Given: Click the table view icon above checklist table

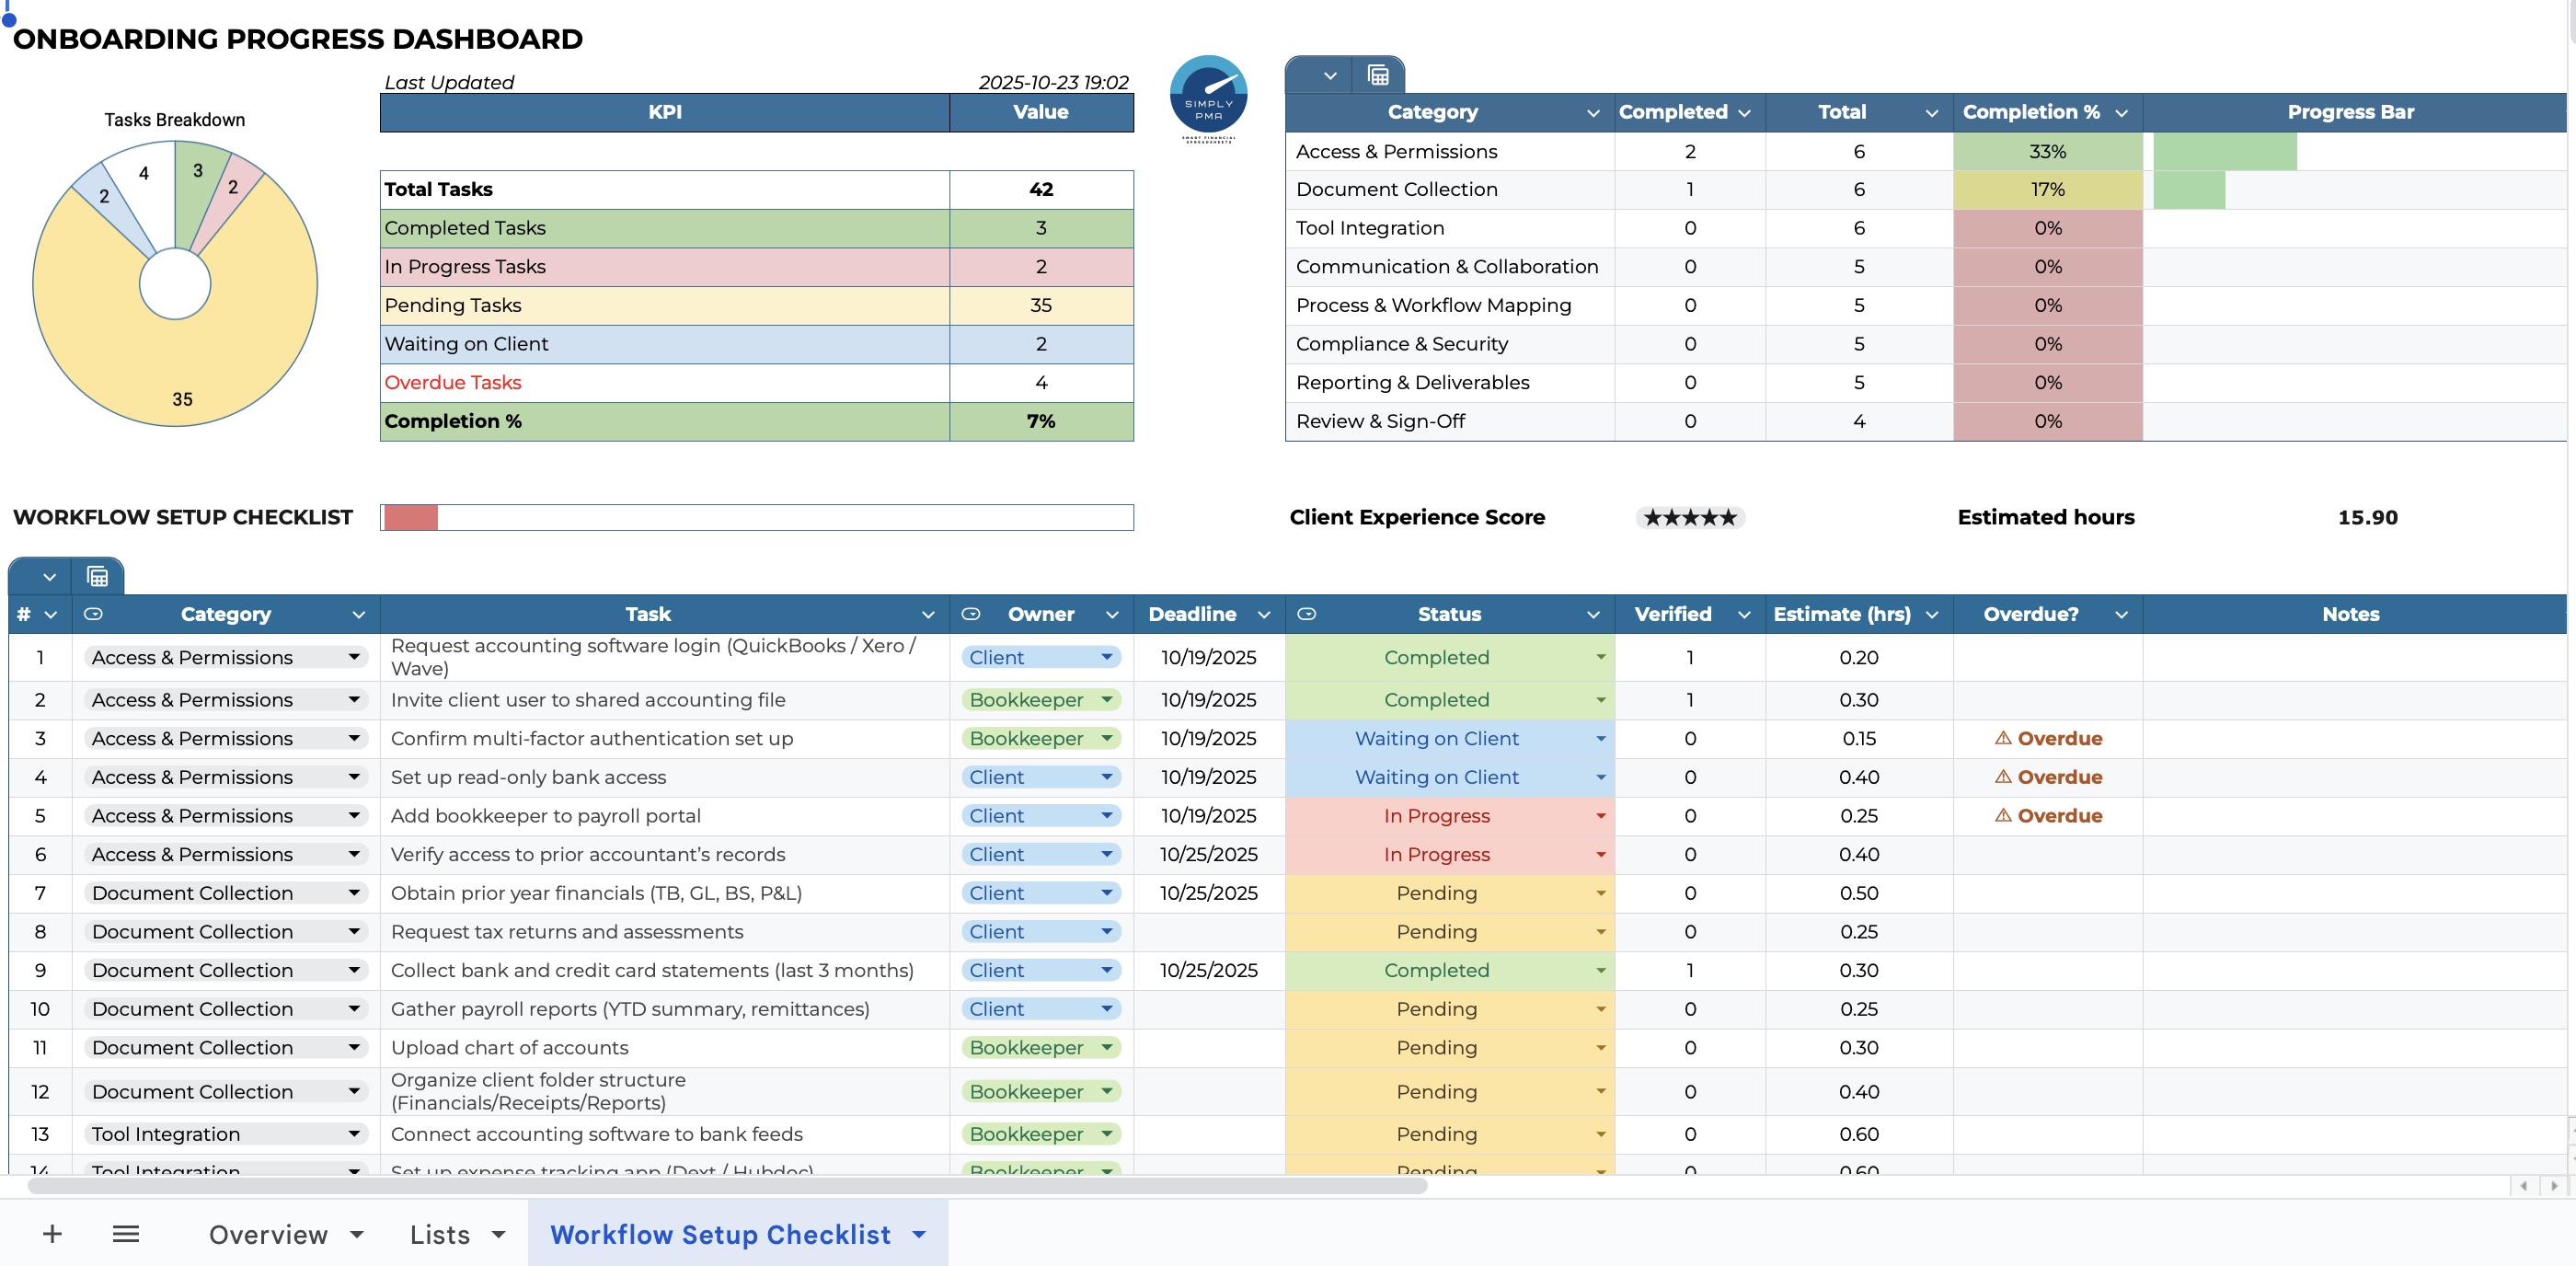Looking at the screenshot, I should pos(97,577).
